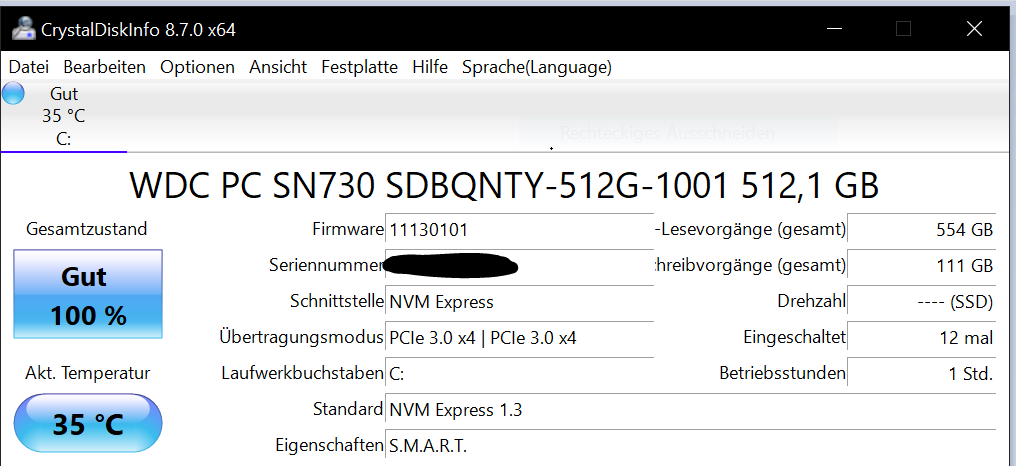This screenshot has height=466, width=1016.
Task: Click the Eigenschaften field showing S.M.A.R.T.
Action: [690, 446]
